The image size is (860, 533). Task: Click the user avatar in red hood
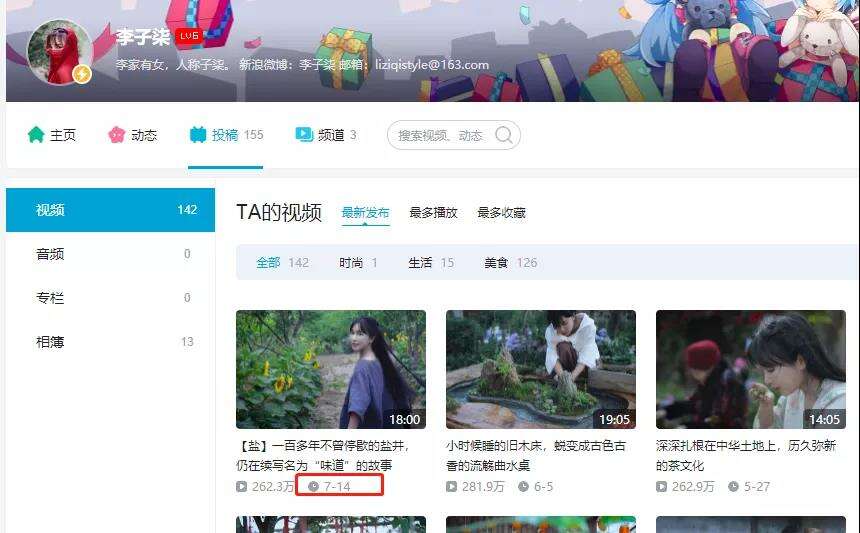coord(60,53)
